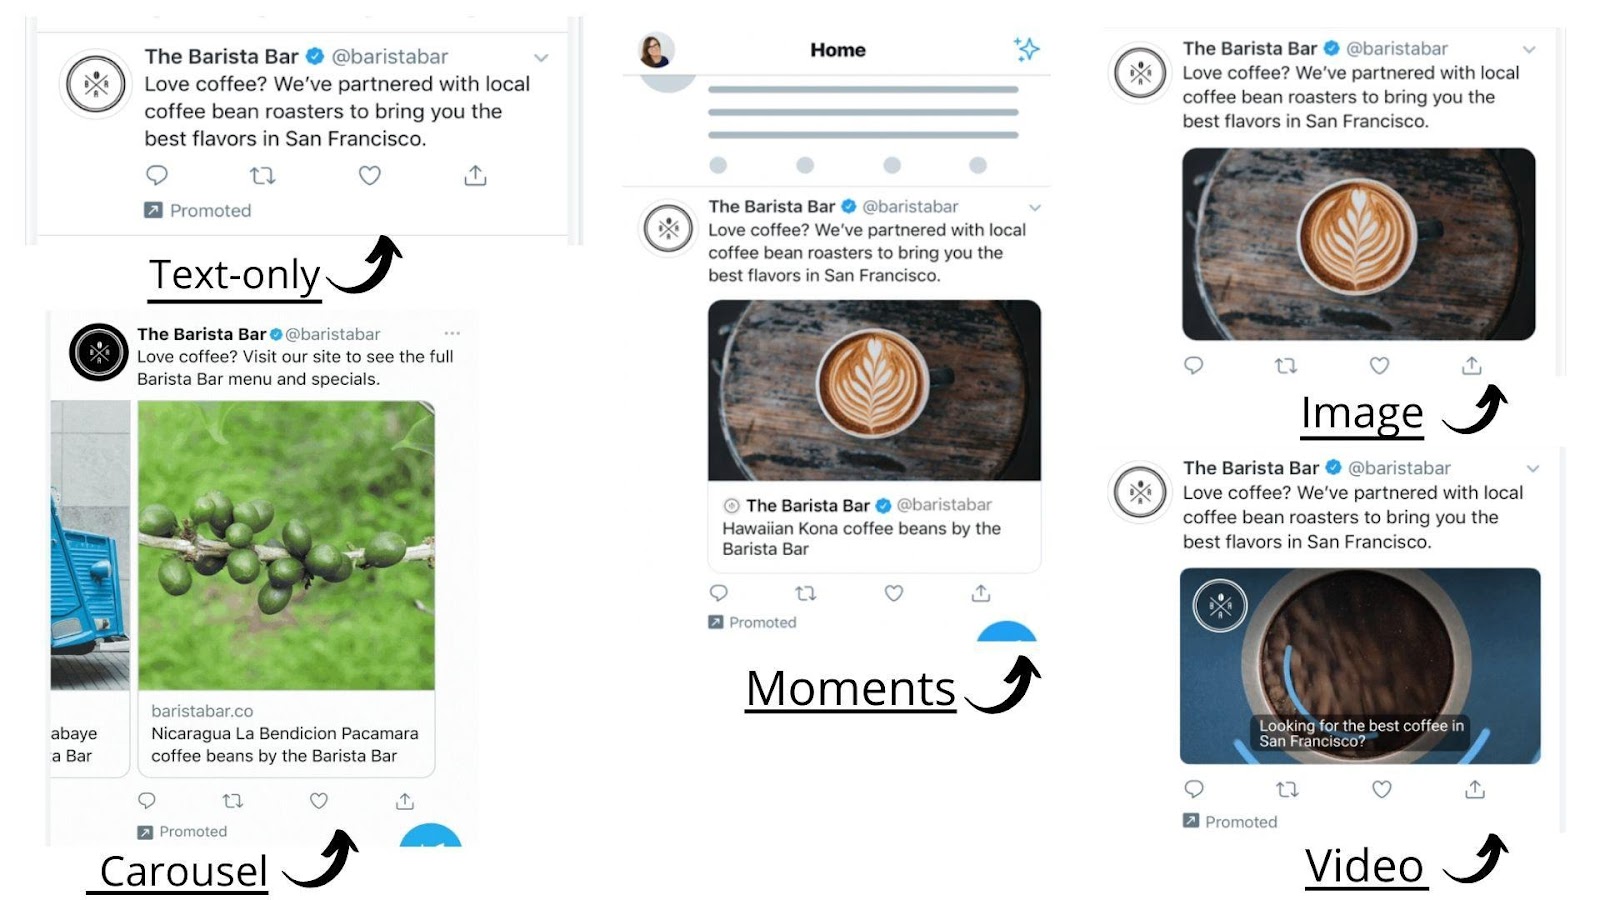Open the green coffee beans carousel image
Viewport: 1600px width, 900px height.
click(286, 545)
